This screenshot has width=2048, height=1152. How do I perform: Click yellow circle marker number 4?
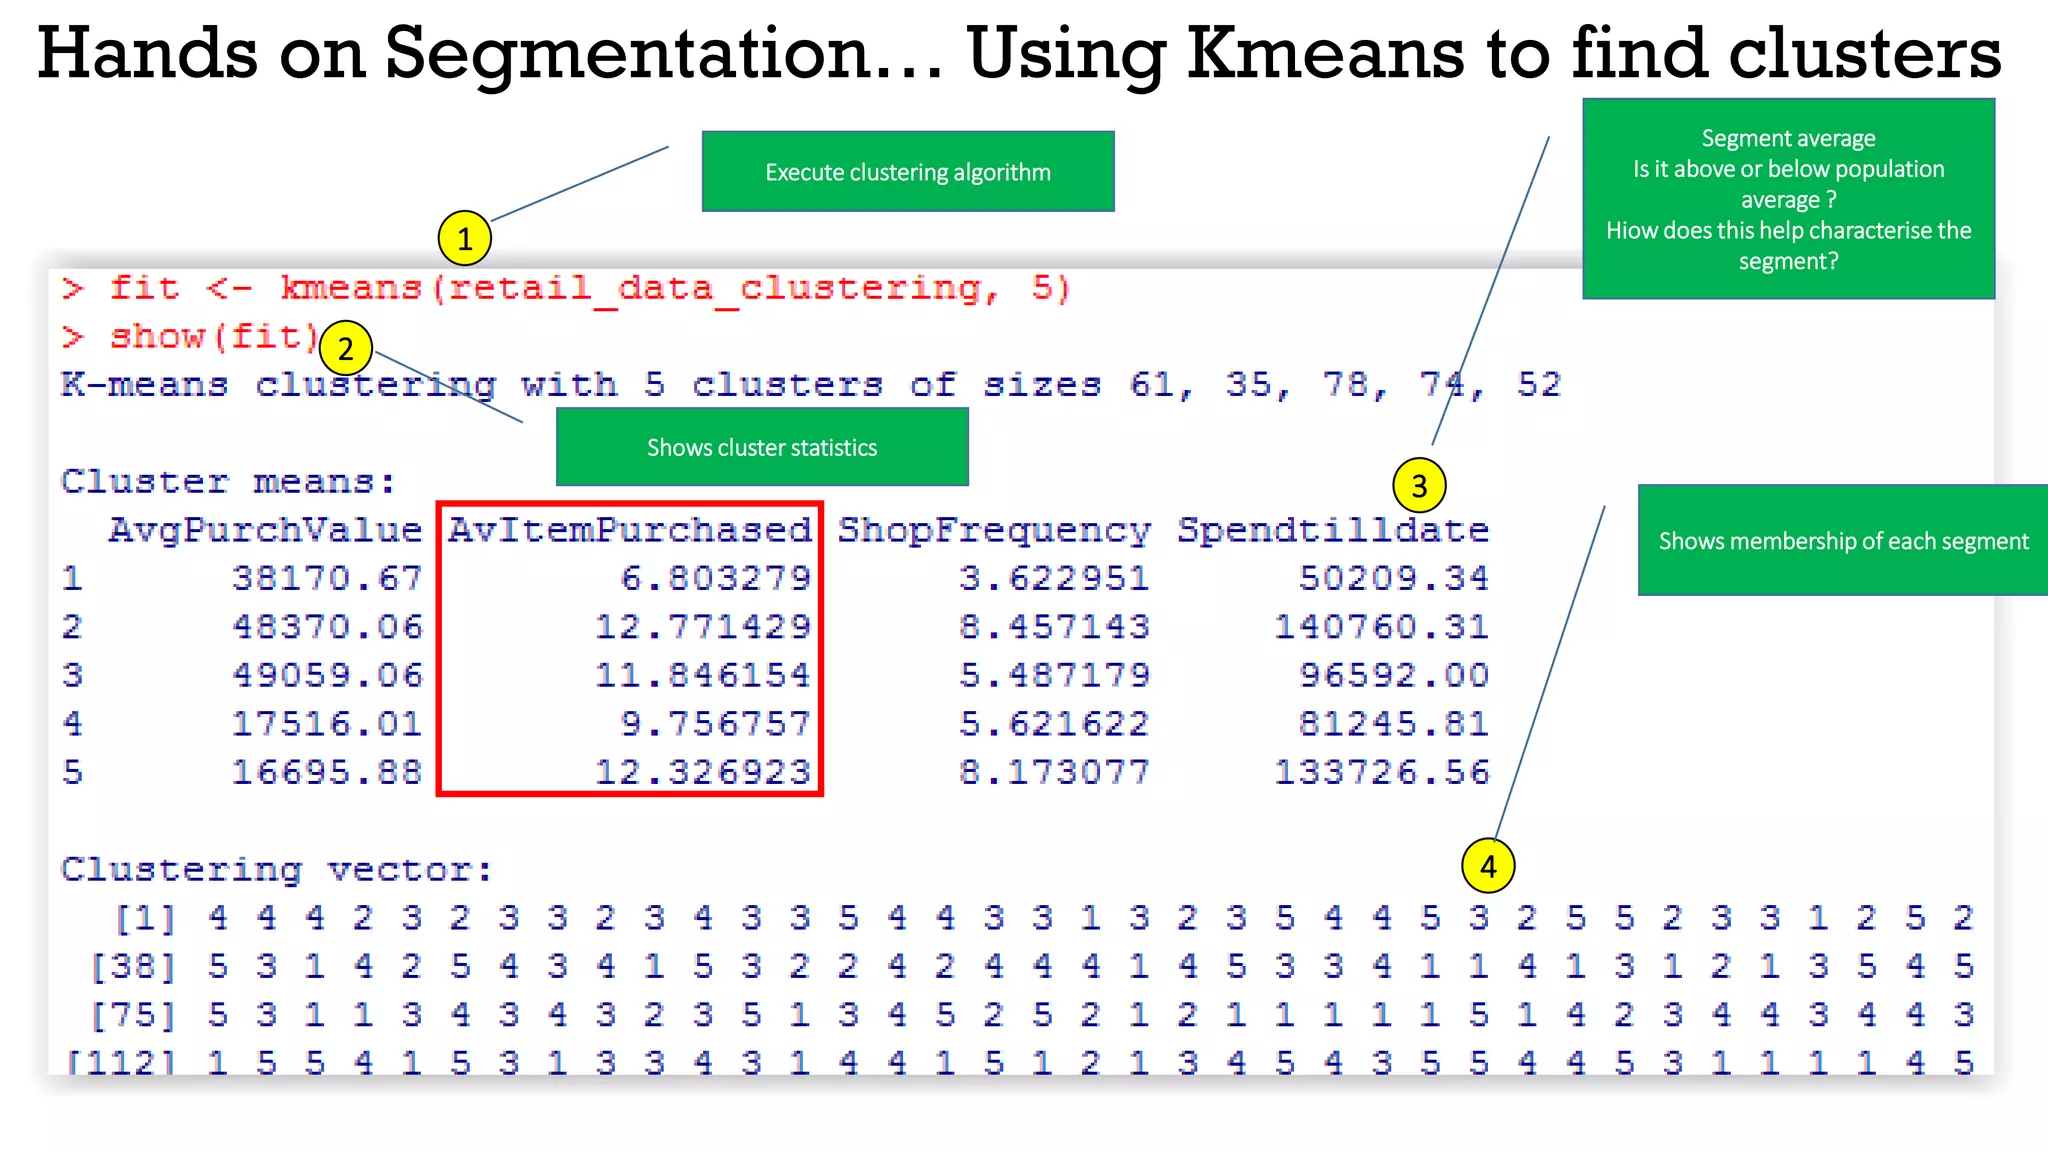[x=1488, y=866]
